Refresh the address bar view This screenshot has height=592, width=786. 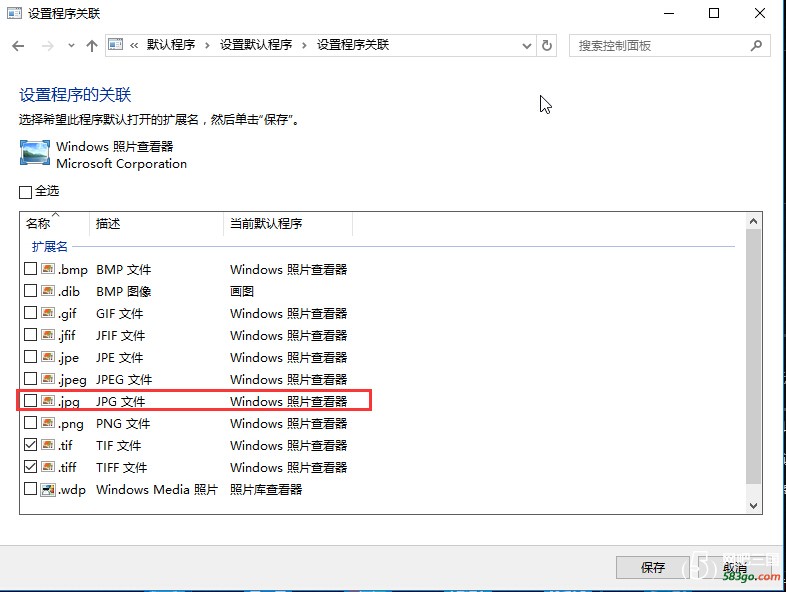click(x=547, y=46)
